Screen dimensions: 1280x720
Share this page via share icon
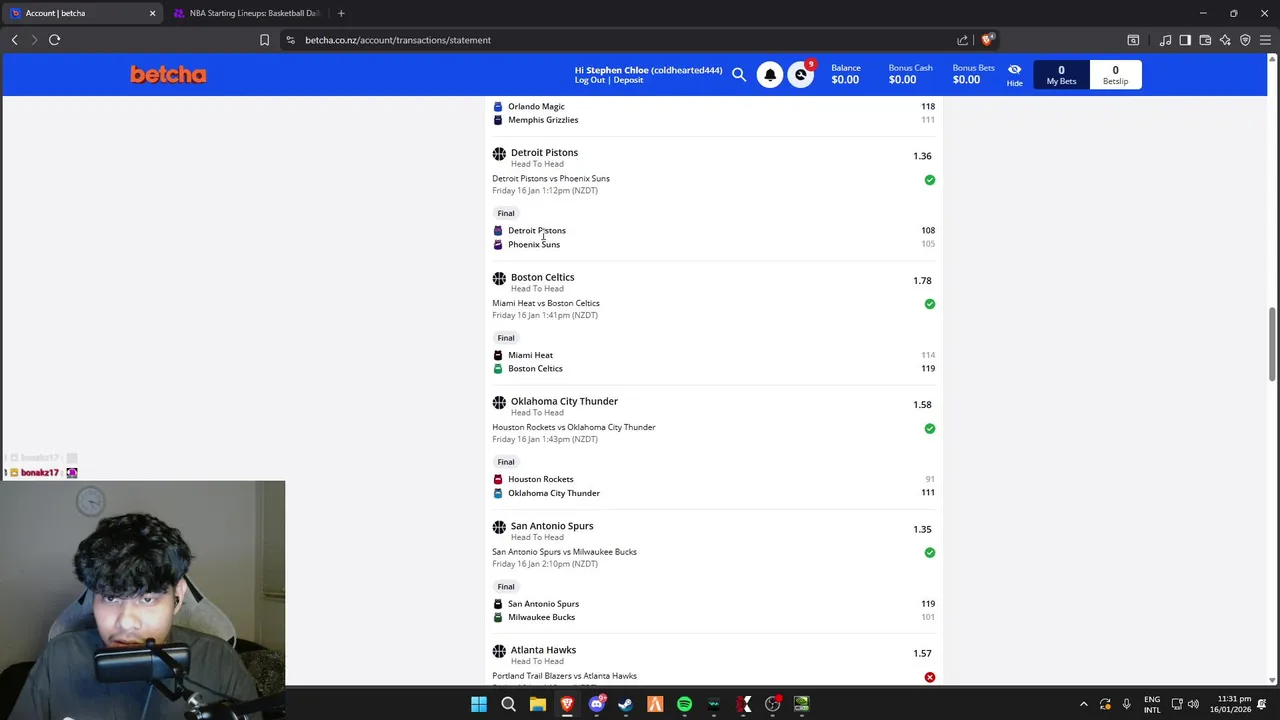point(962,40)
